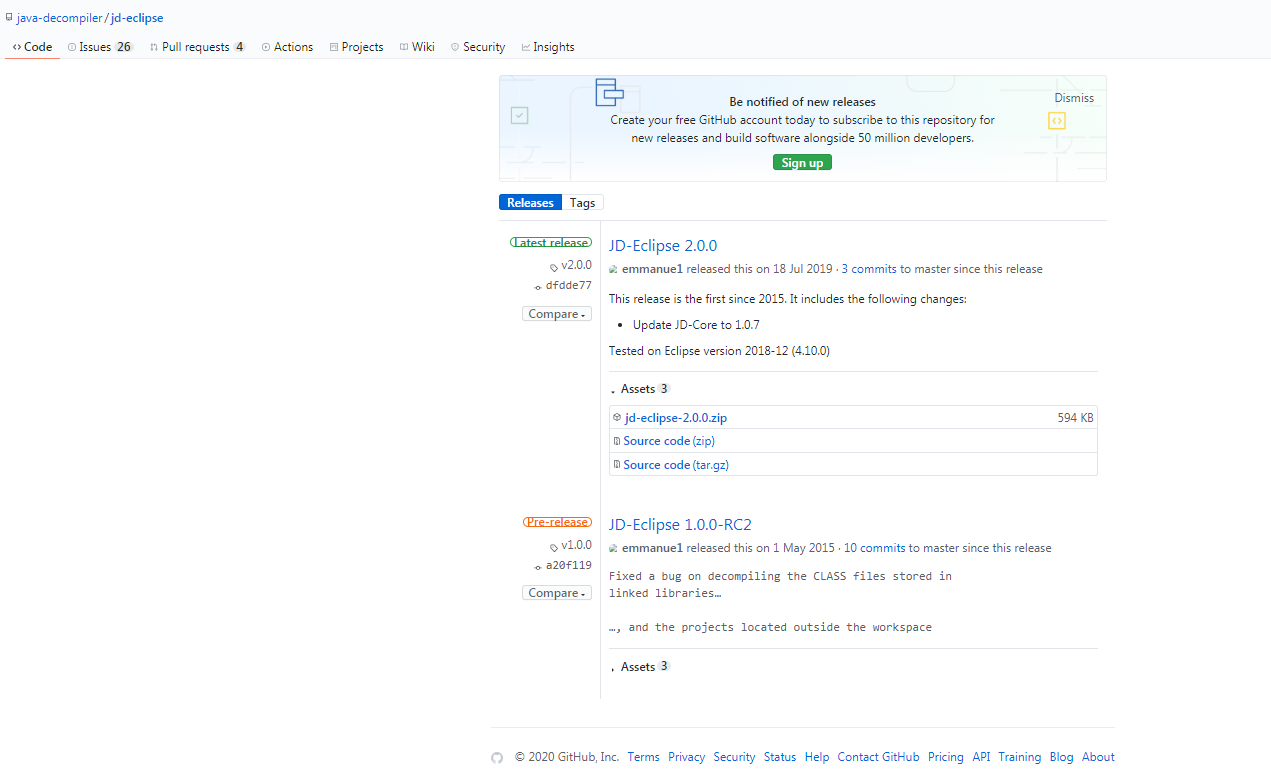Screen dimensions: 1271x769
Task: Switch to the Tags tab
Action: (x=582, y=202)
